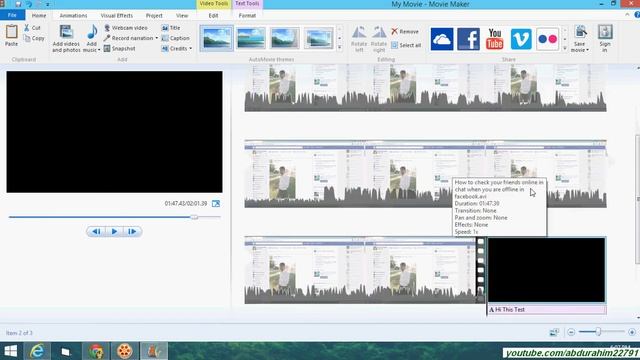This screenshot has width=640, height=360.
Task: Switch to the Visual Effects tab
Action: pyautogui.click(x=117, y=16)
